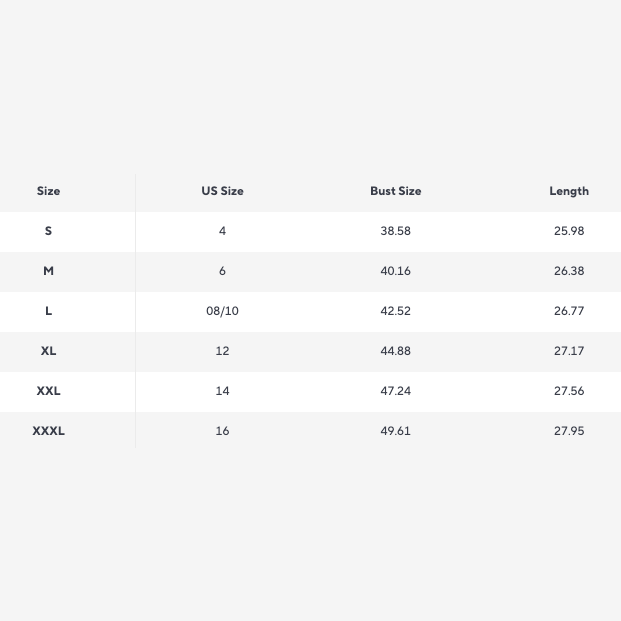The height and width of the screenshot is (621, 621).
Task: Click bust size value 44.88
Action: point(395,351)
